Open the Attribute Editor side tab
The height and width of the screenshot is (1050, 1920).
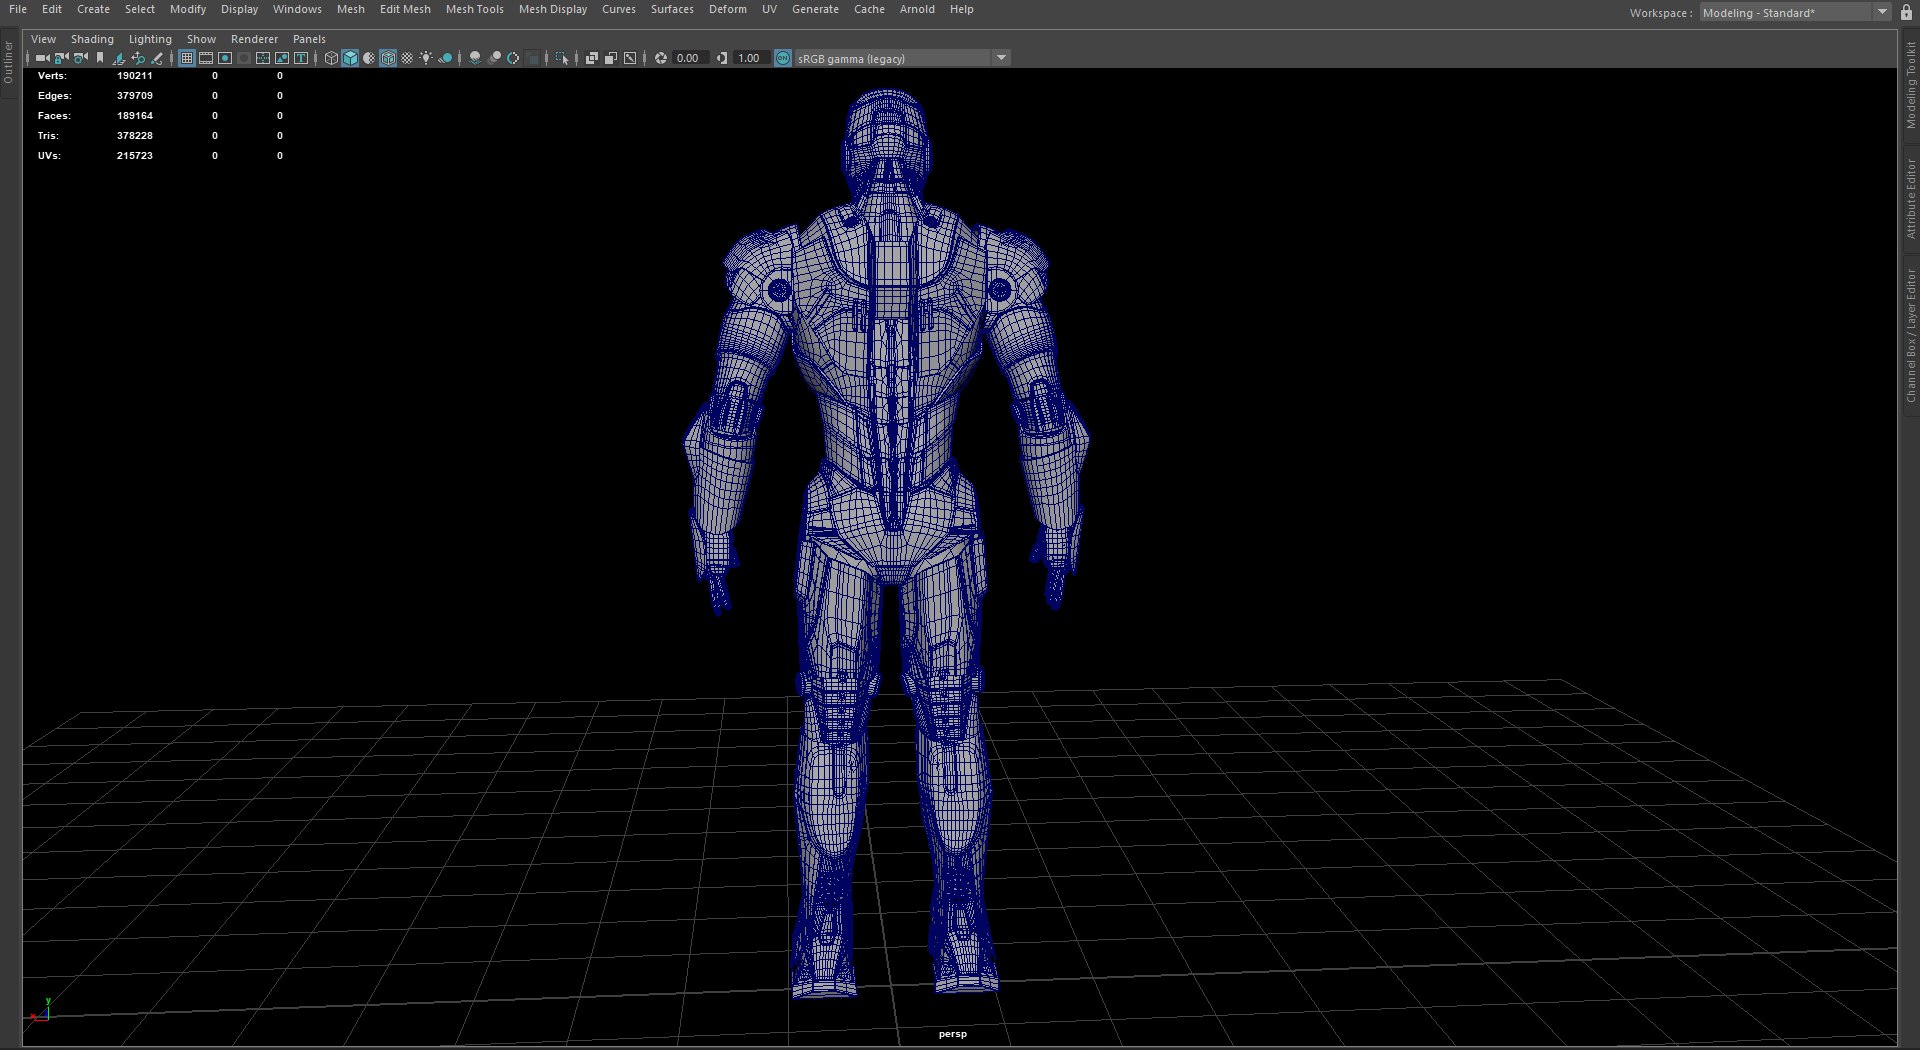click(1911, 199)
